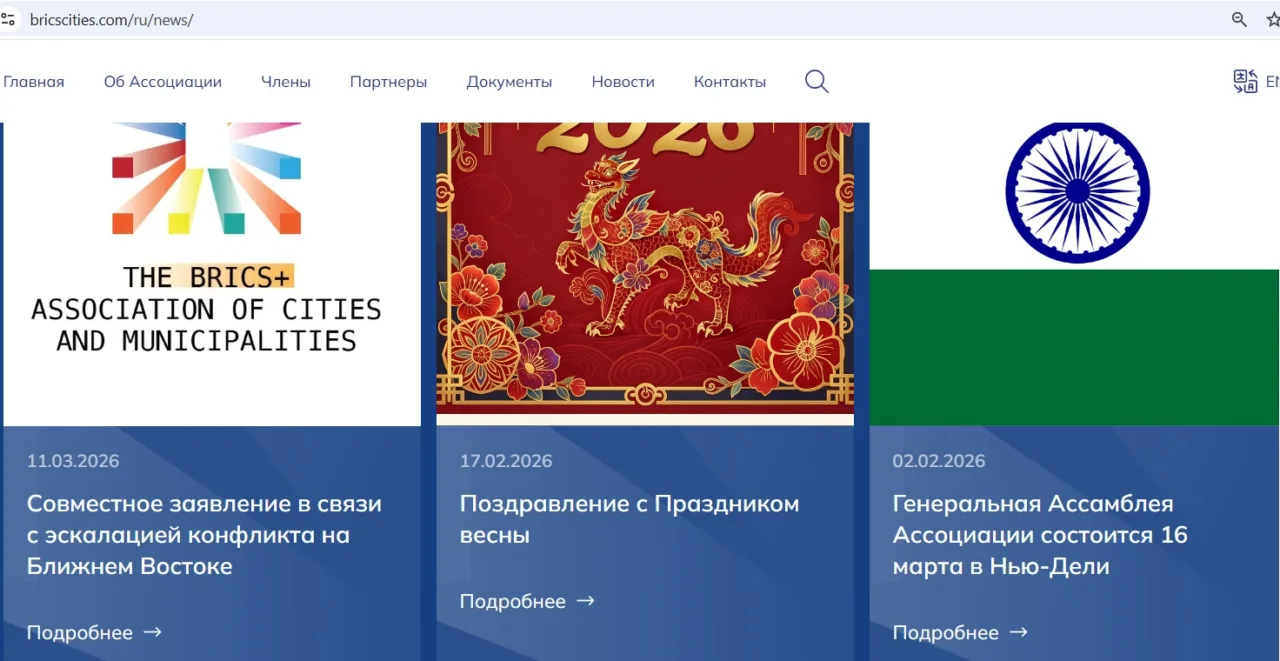Click the arrow next to first Подробнее link

pos(153,632)
